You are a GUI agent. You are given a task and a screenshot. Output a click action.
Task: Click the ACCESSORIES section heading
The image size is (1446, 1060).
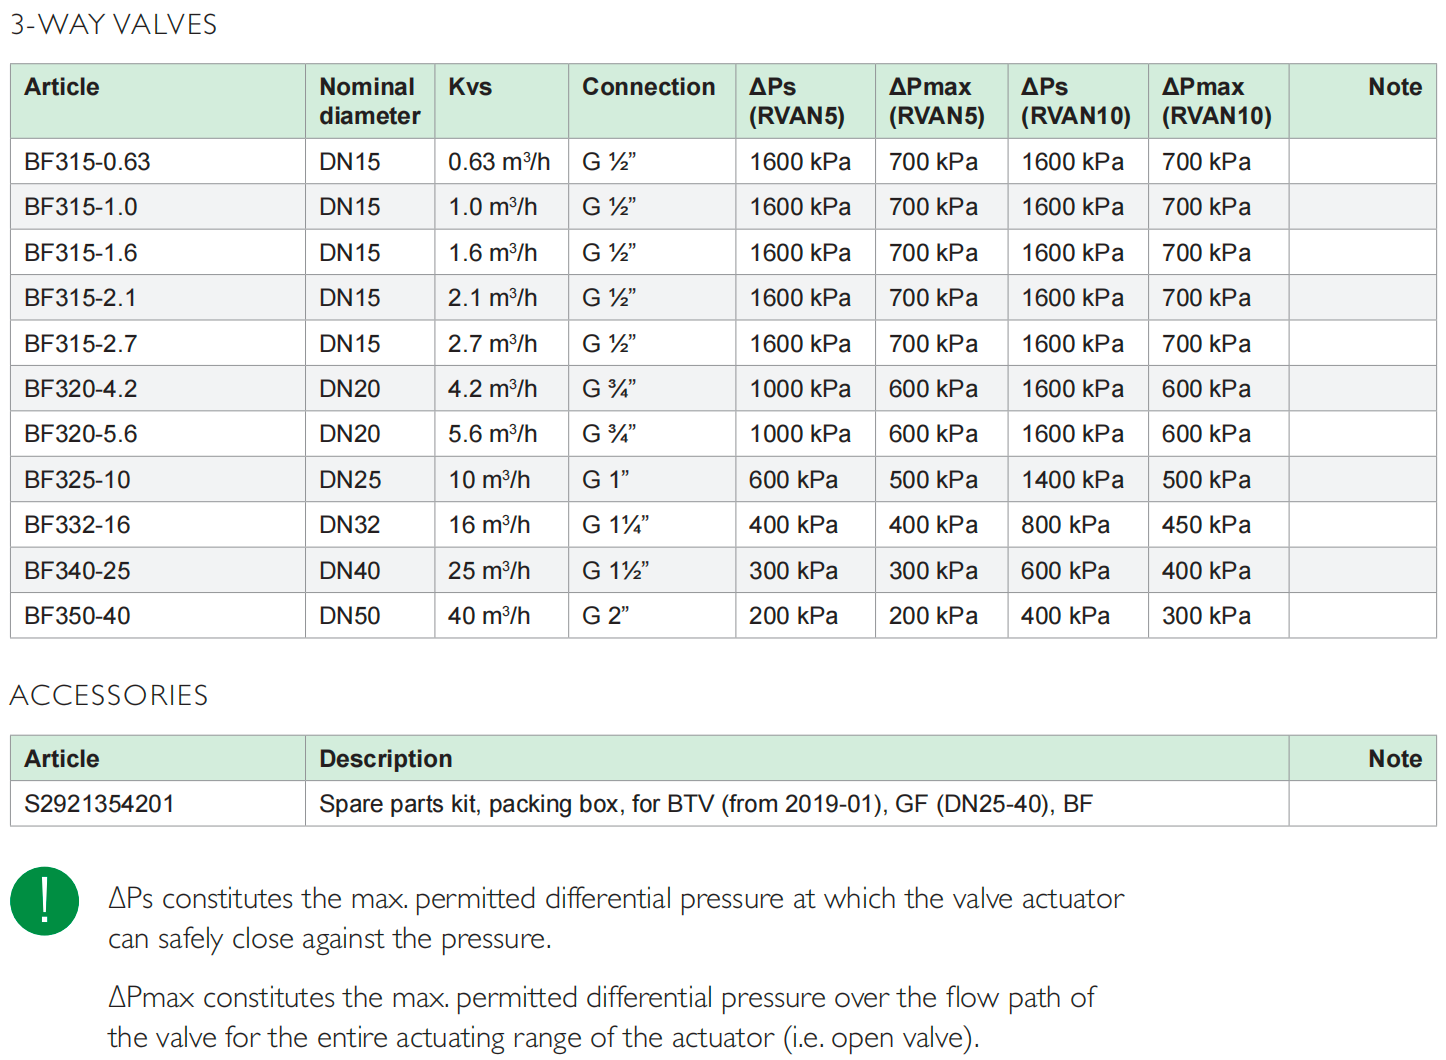(x=109, y=695)
